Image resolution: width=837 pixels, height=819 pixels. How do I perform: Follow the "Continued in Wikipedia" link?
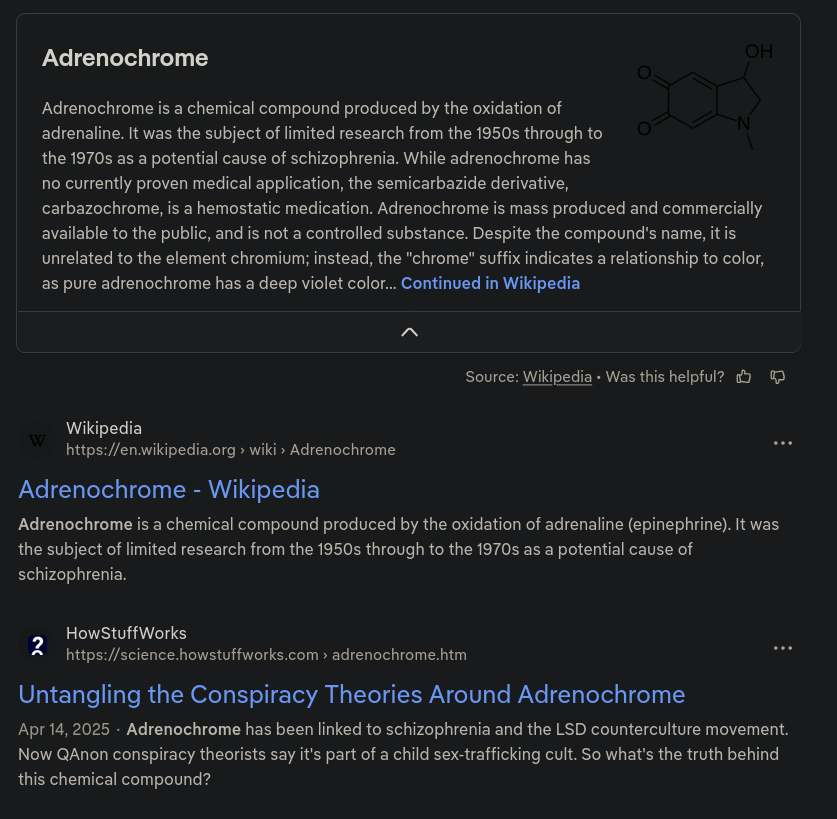pyautogui.click(x=490, y=283)
